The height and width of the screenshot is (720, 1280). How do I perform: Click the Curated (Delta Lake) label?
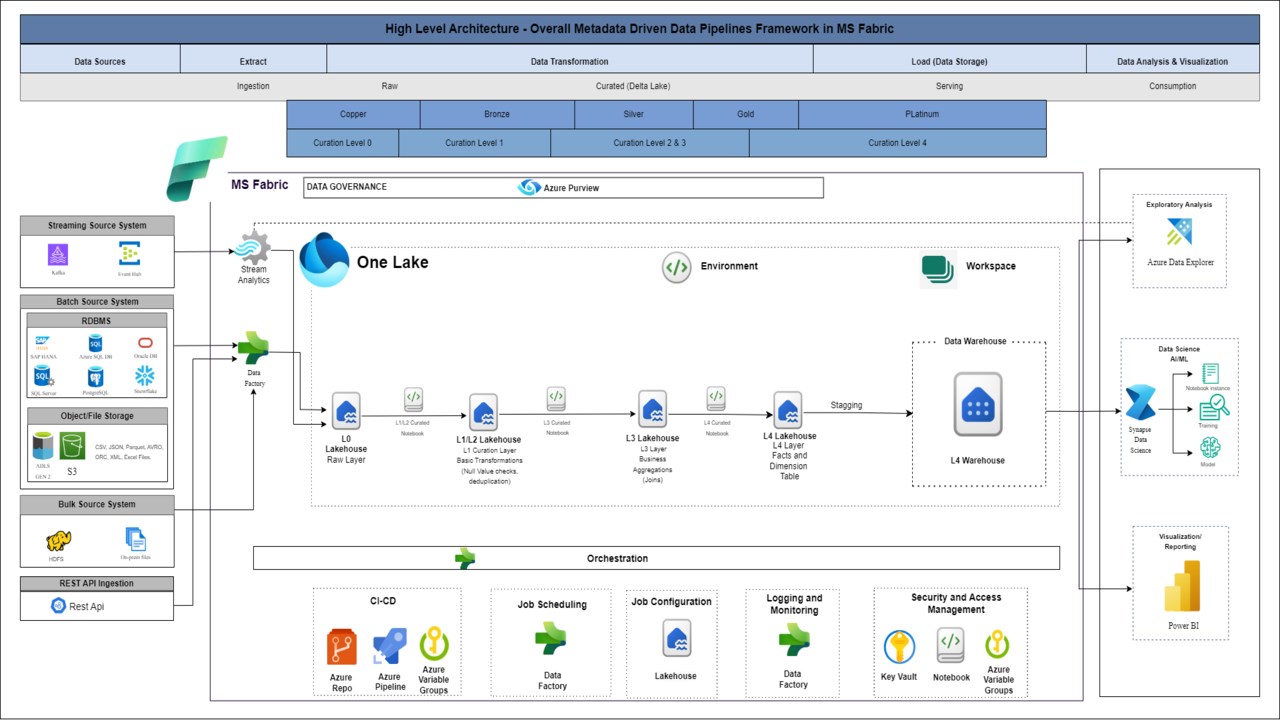click(633, 86)
